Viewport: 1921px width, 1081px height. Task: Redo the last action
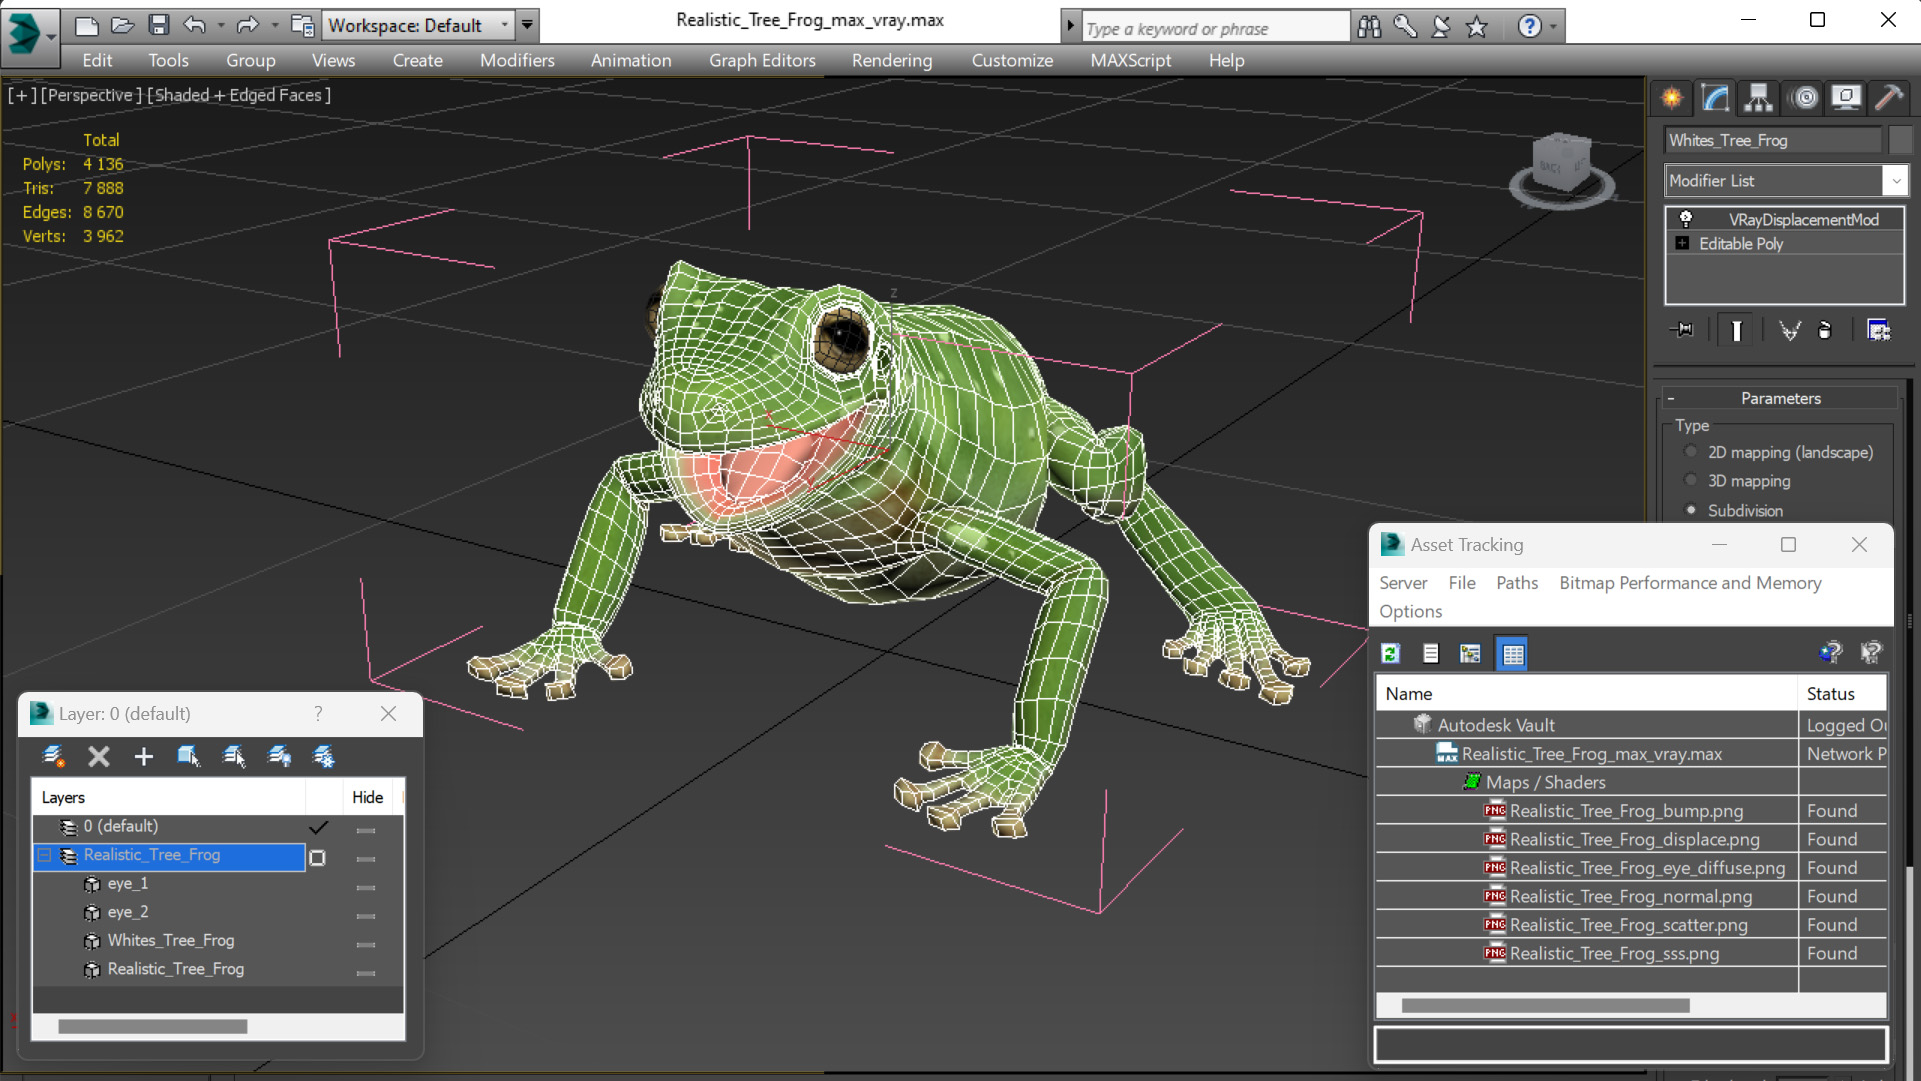(x=247, y=25)
